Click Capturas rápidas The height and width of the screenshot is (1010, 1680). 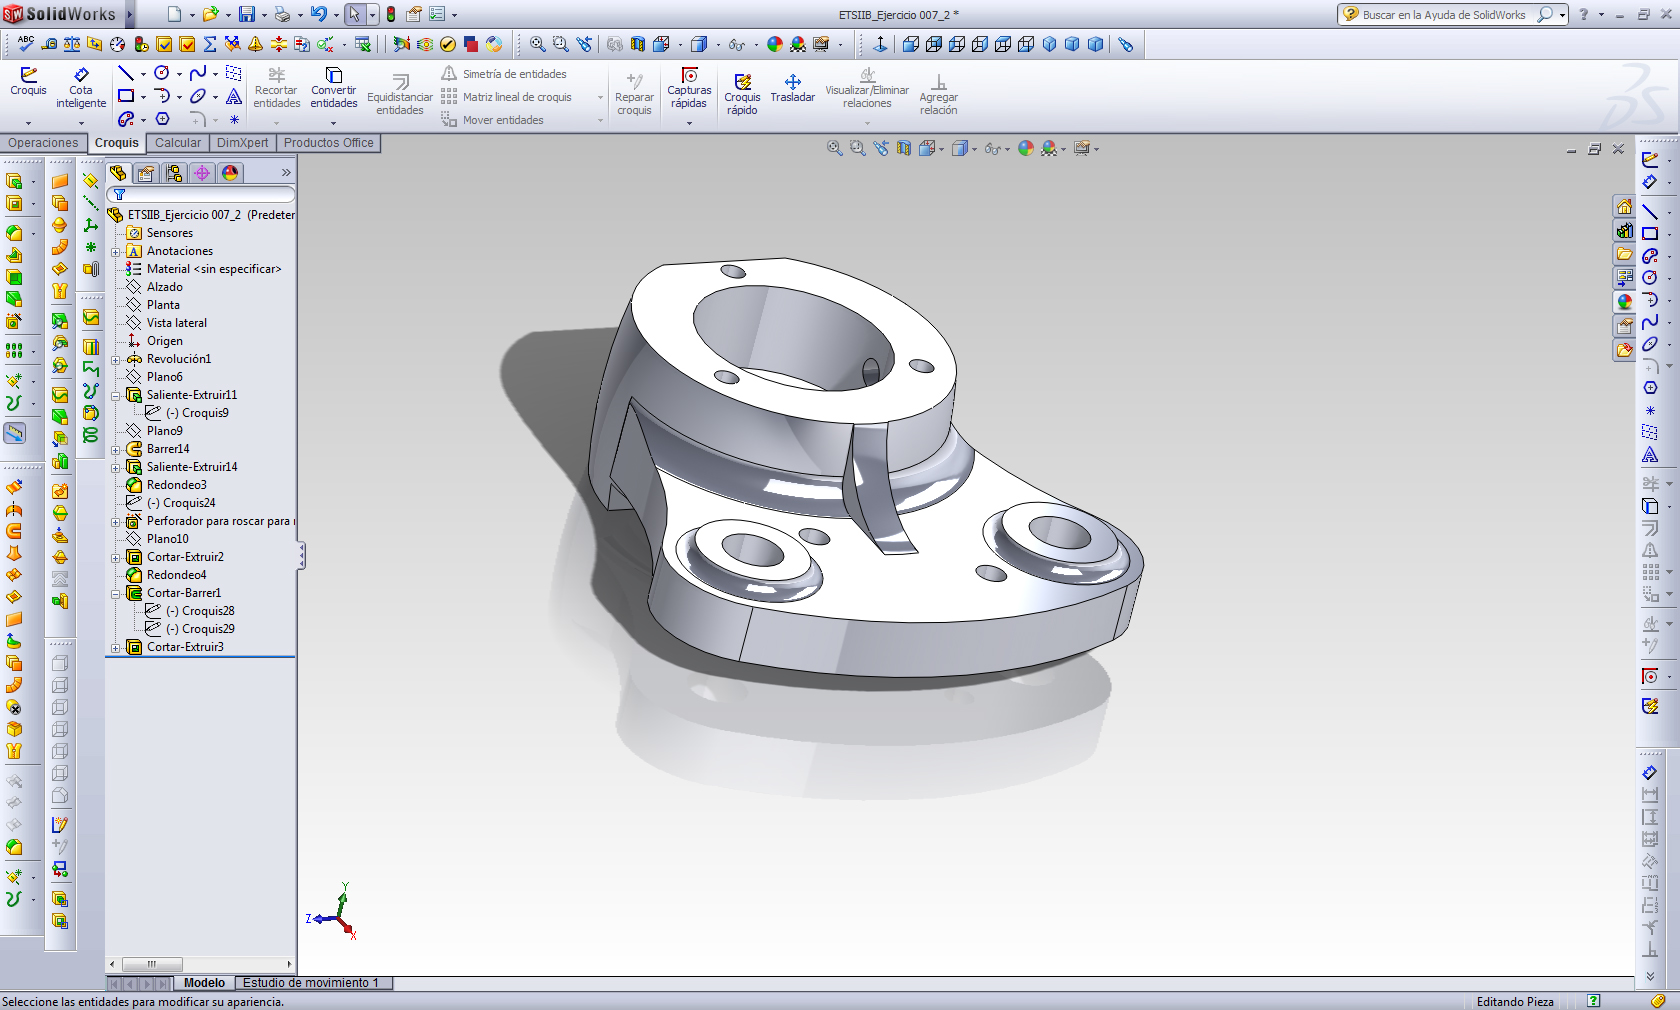point(690,88)
